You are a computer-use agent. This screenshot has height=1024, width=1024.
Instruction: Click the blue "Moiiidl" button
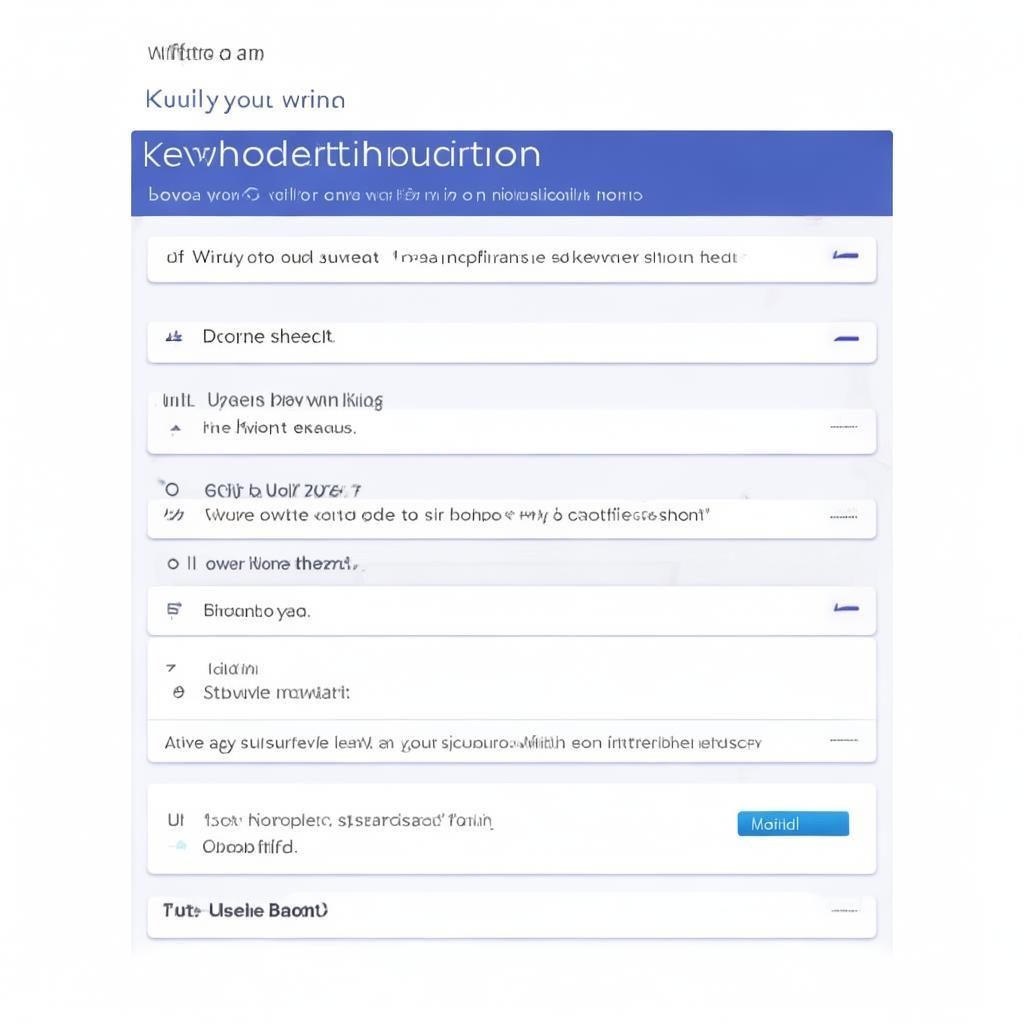tap(793, 824)
